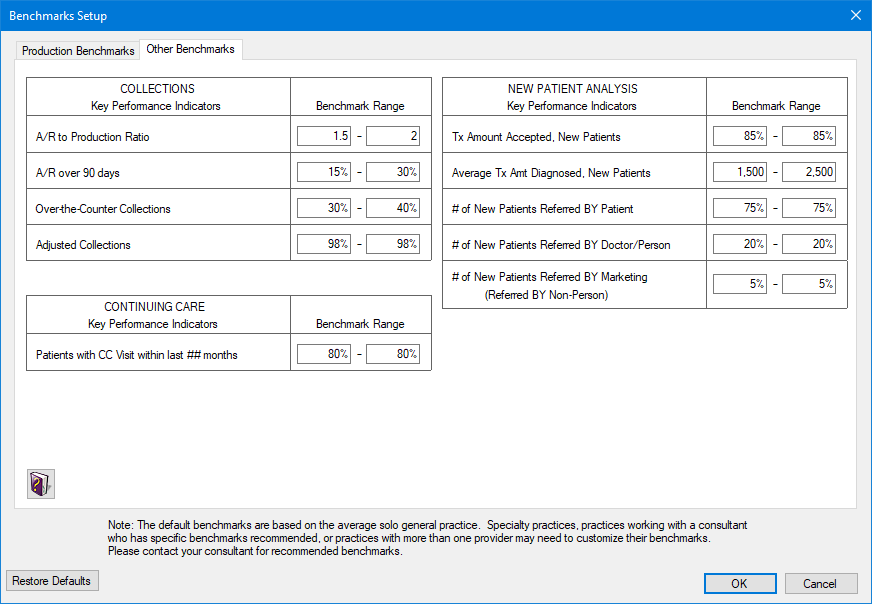Close the Benchmarks Setup window
Image resolution: width=872 pixels, height=604 pixels.
pyautogui.click(x=855, y=15)
